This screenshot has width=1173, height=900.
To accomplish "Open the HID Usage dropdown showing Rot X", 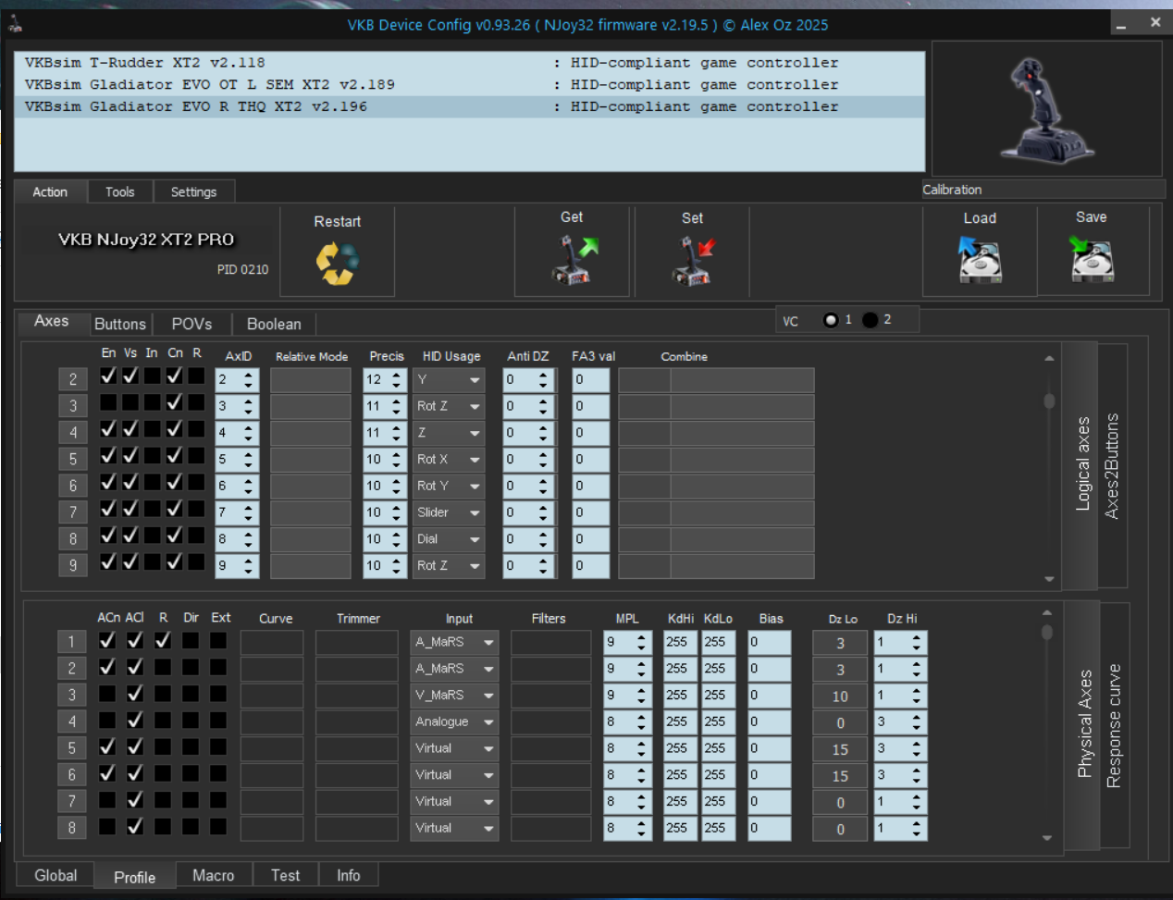I will point(449,459).
